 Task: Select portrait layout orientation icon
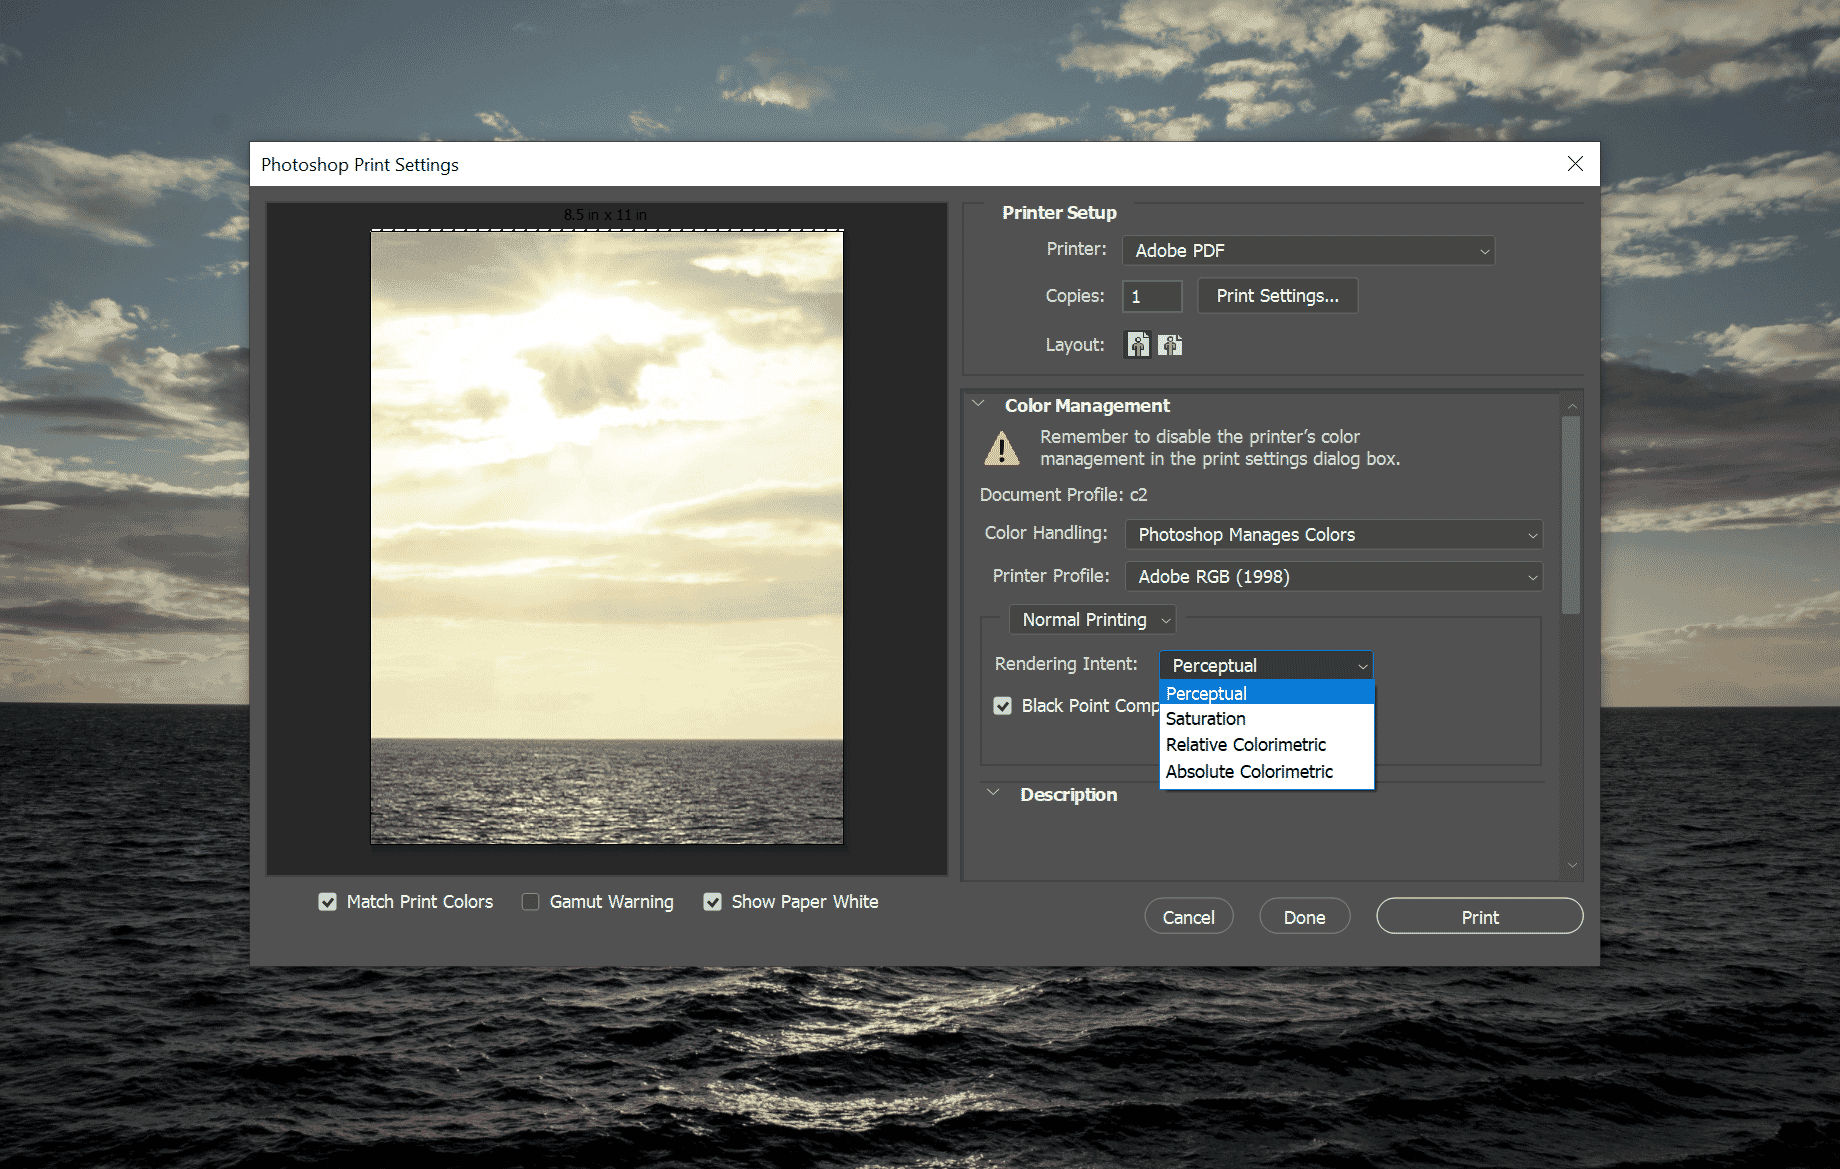pyautogui.click(x=1138, y=345)
